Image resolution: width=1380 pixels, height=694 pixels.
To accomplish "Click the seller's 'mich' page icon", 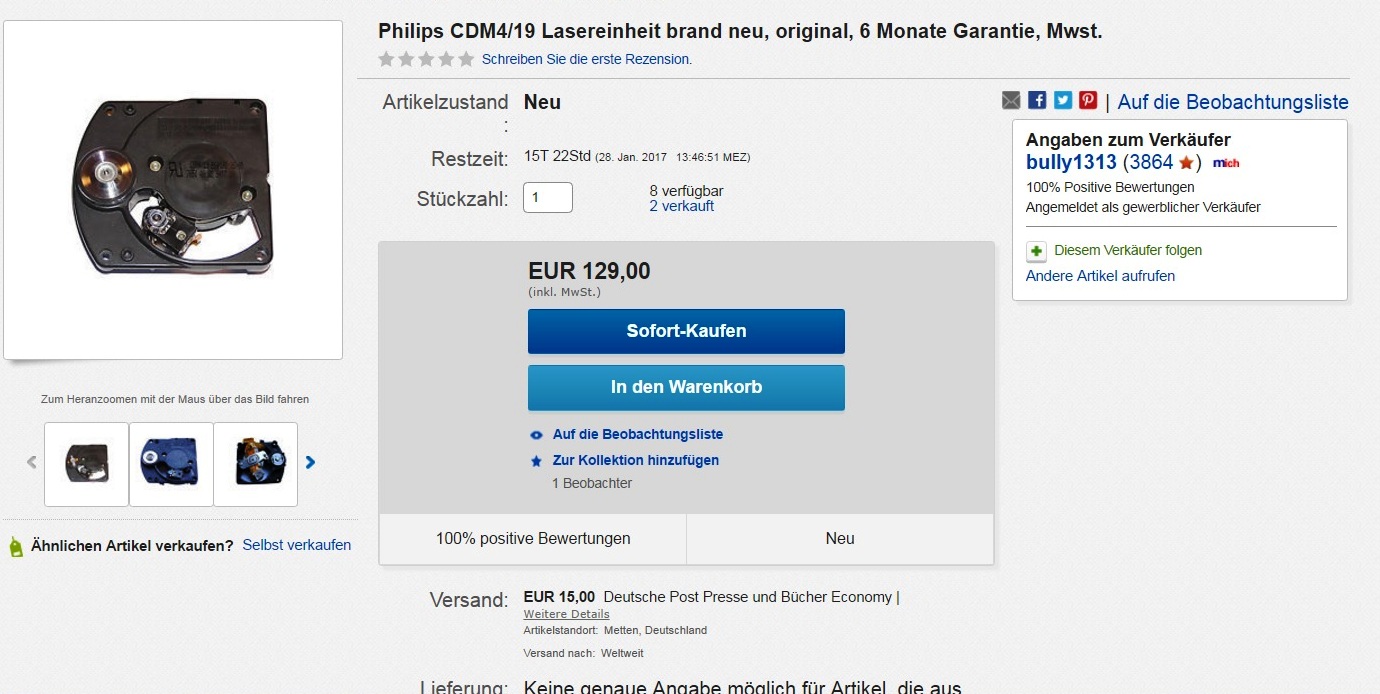I will [x=1226, y=163].
